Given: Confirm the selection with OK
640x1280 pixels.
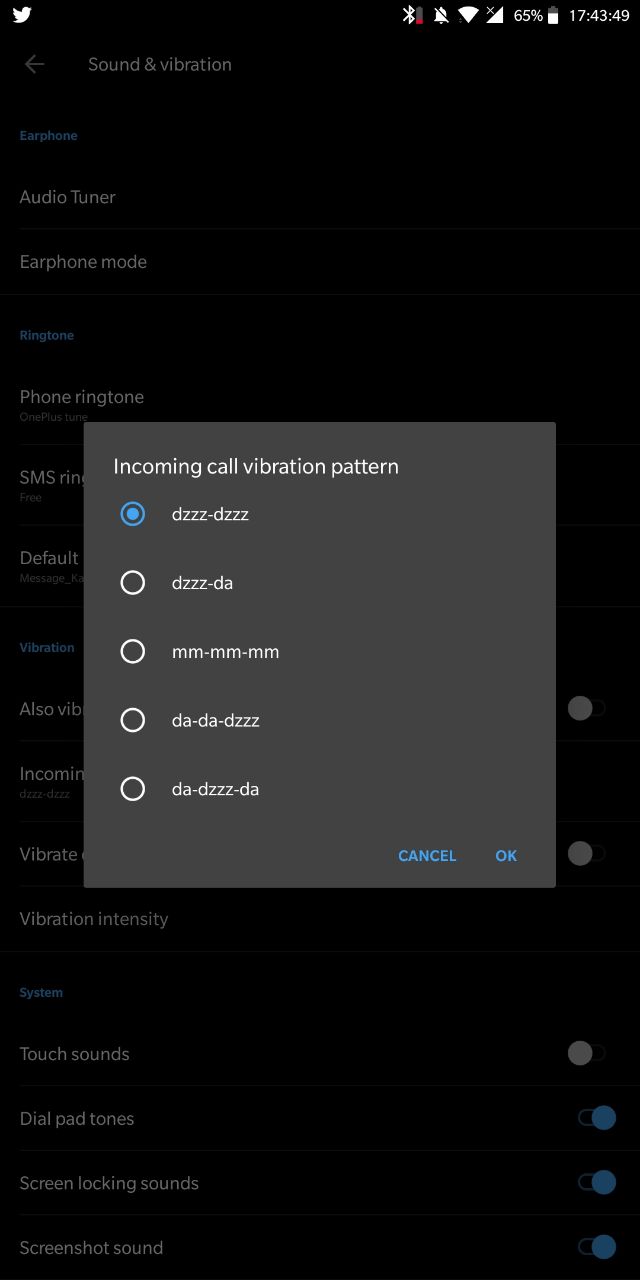Looking at the screenshot, I should [506, 856].
